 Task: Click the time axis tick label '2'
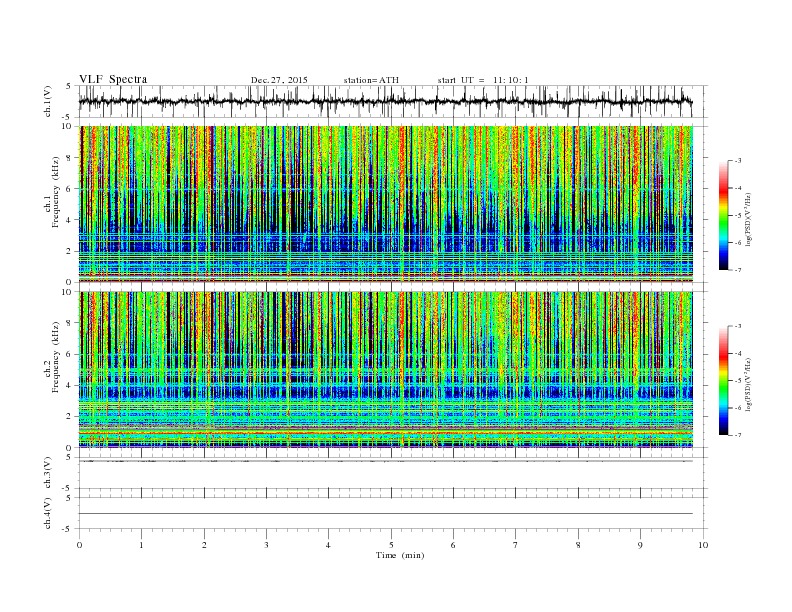tap(204, 545)
